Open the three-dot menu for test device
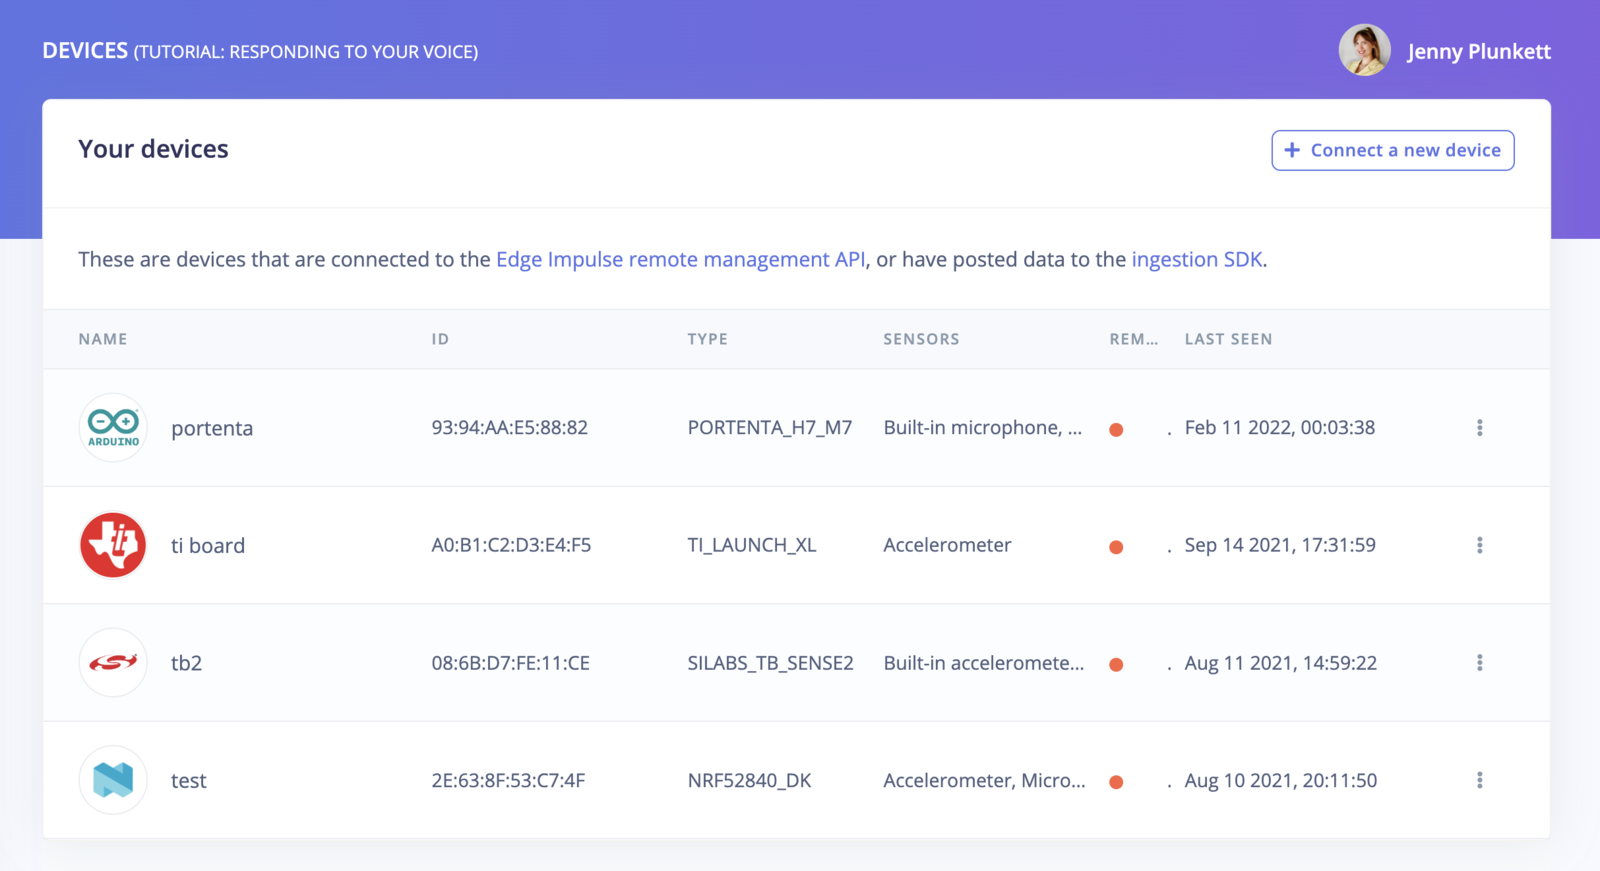The width and height of the screenshot is (1600, 871). tap(1480, 780)
